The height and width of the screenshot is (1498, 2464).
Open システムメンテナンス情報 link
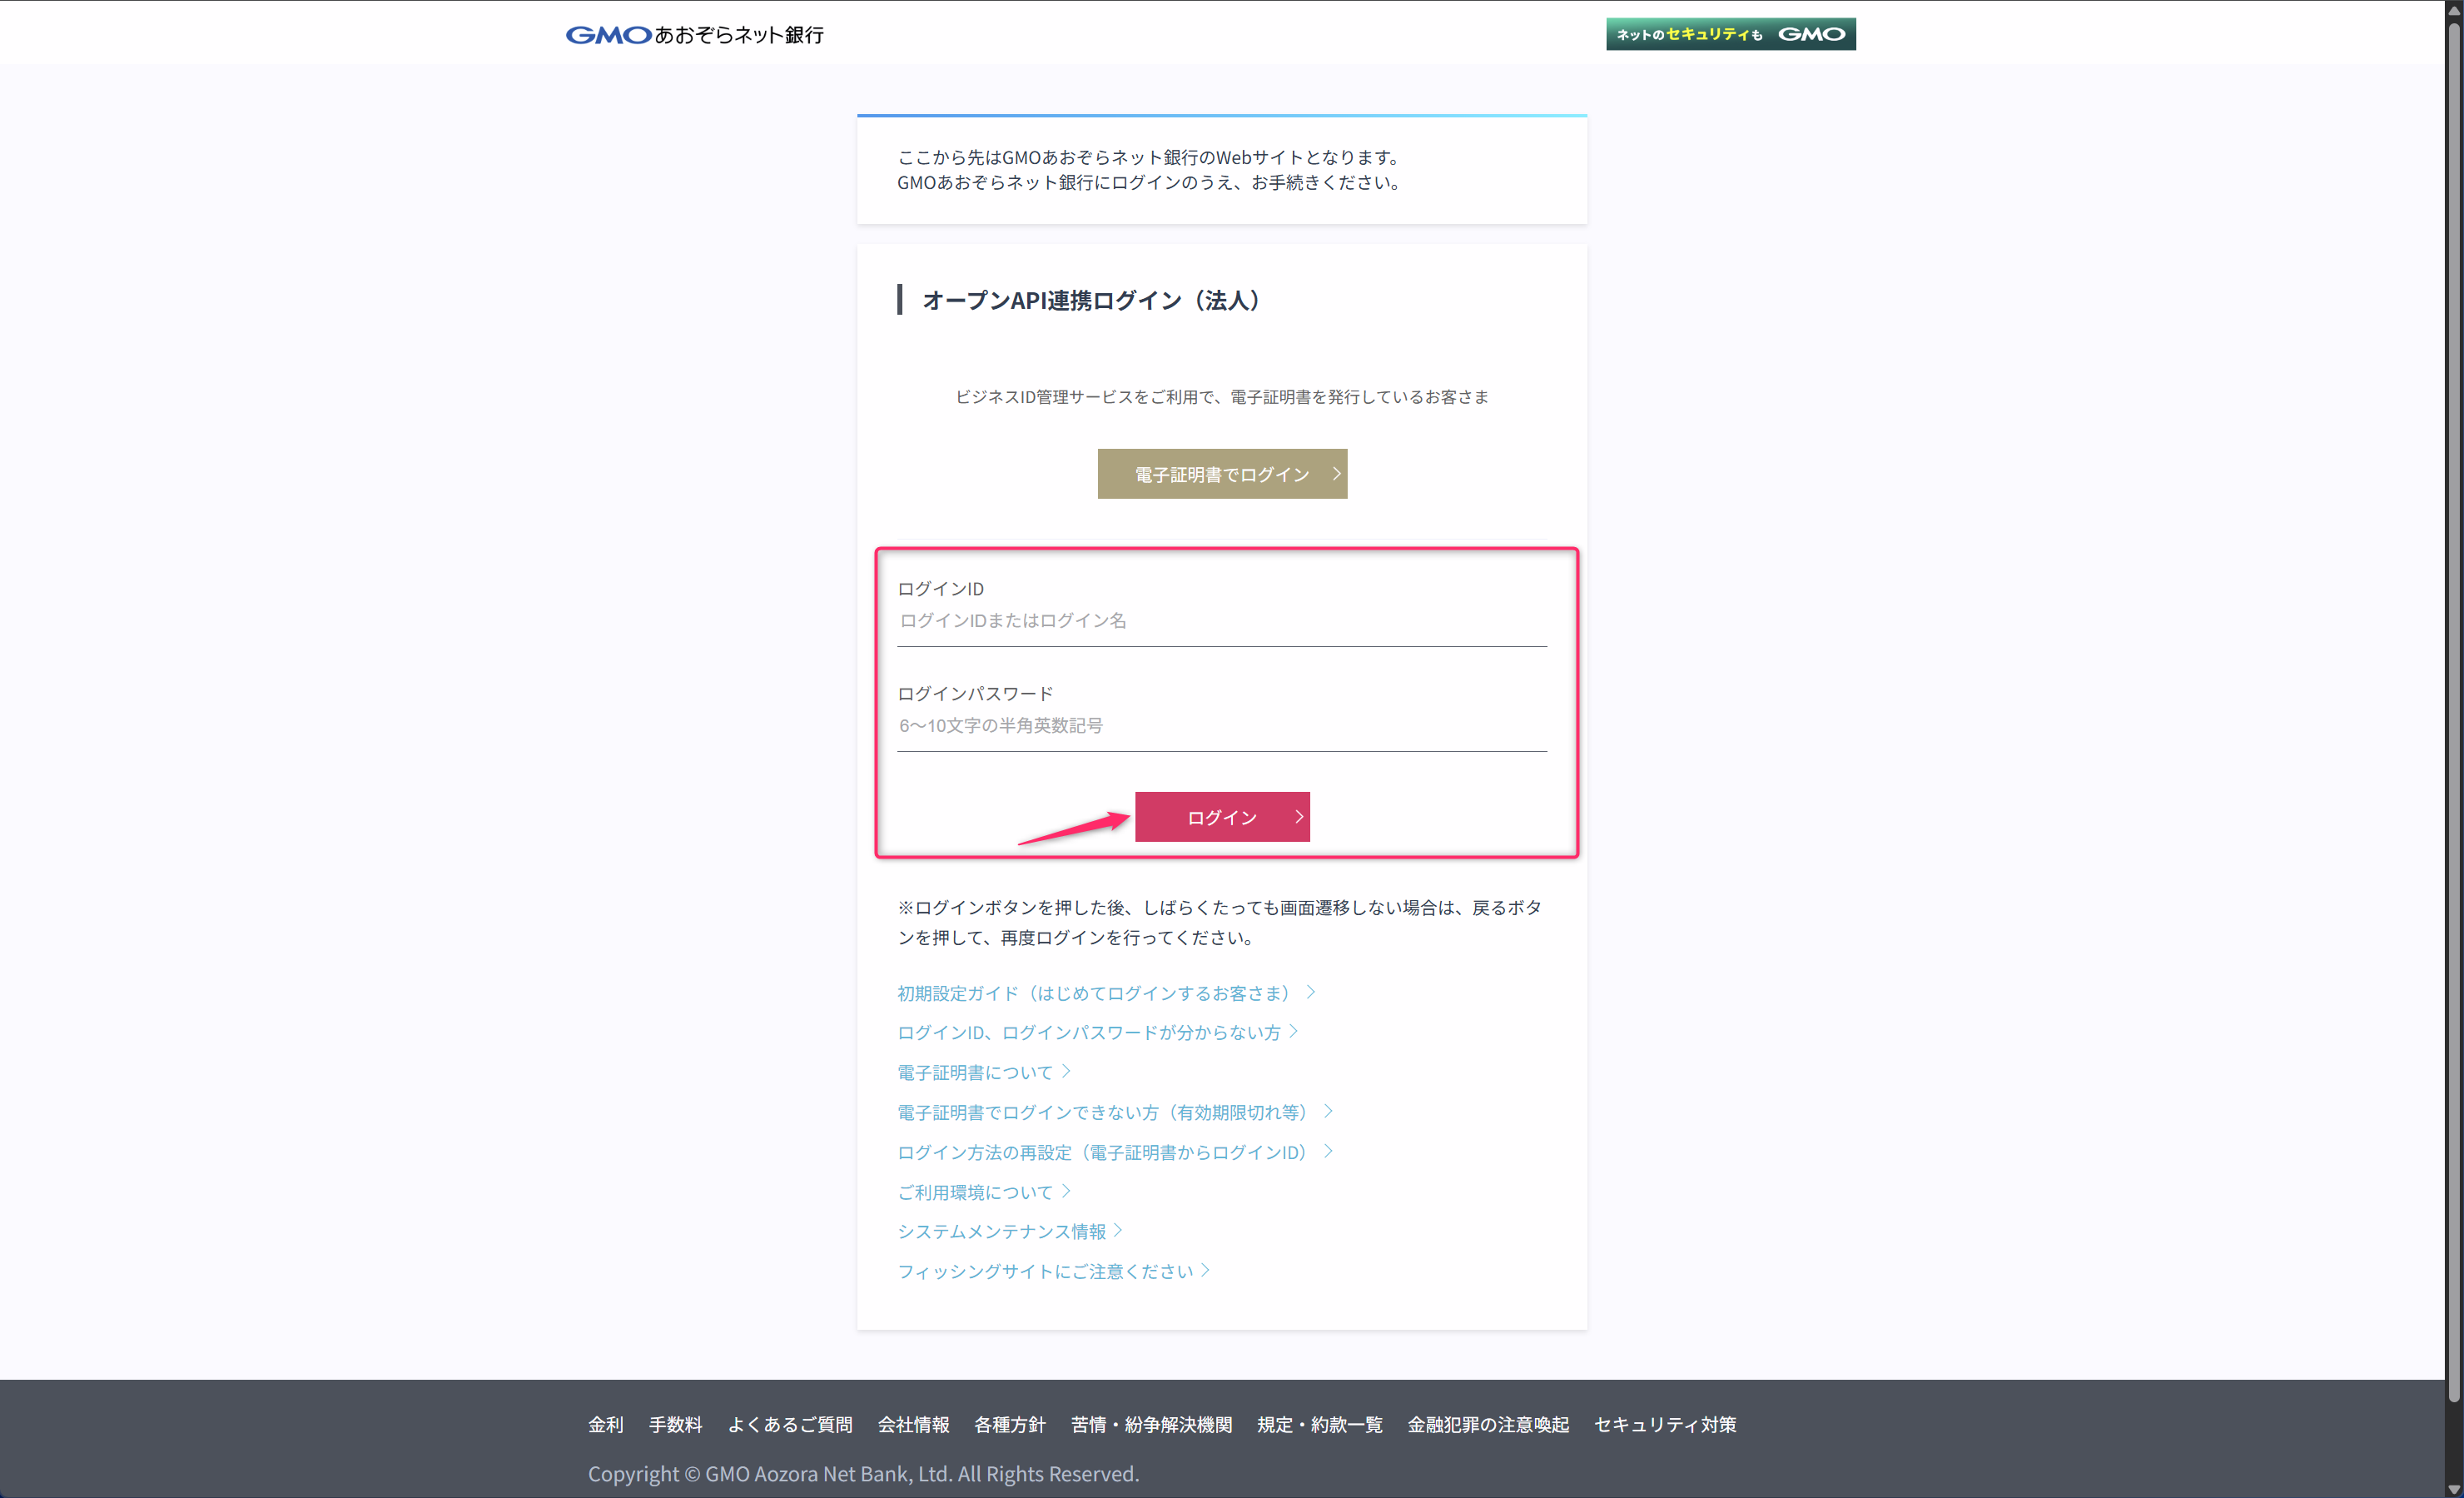pyautogui.click(x=1010, y=1231)
